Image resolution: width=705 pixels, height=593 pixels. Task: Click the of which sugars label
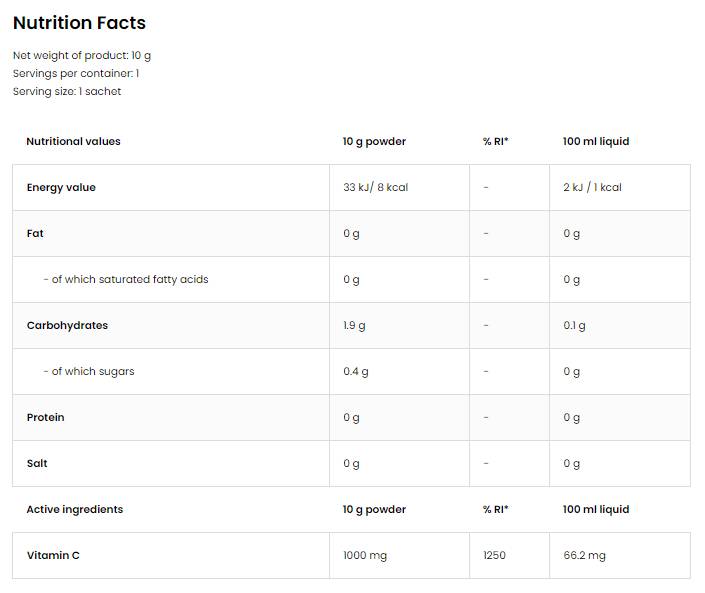[x=88, y=372]
